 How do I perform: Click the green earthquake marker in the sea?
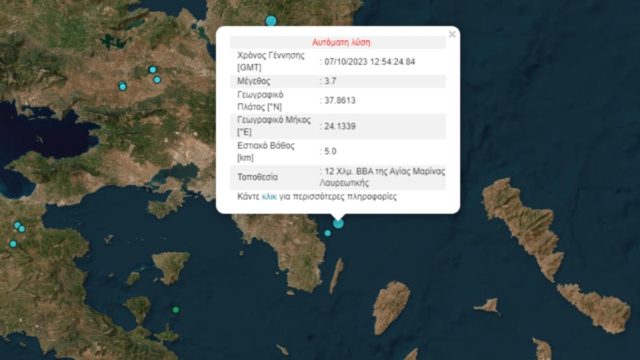click(x=176, y=310)
